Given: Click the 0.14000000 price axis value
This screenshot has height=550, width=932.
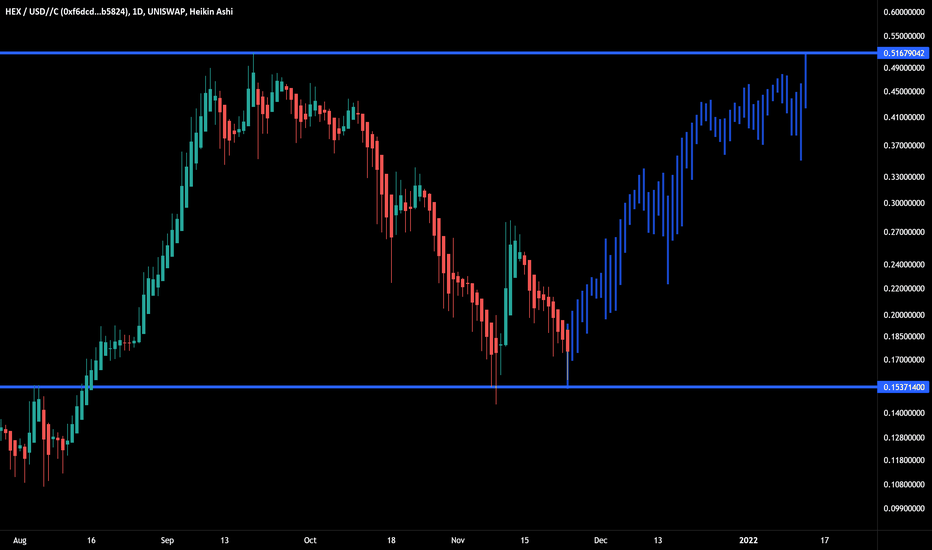Looking at the screenshot, I should (x=904, y=413).
